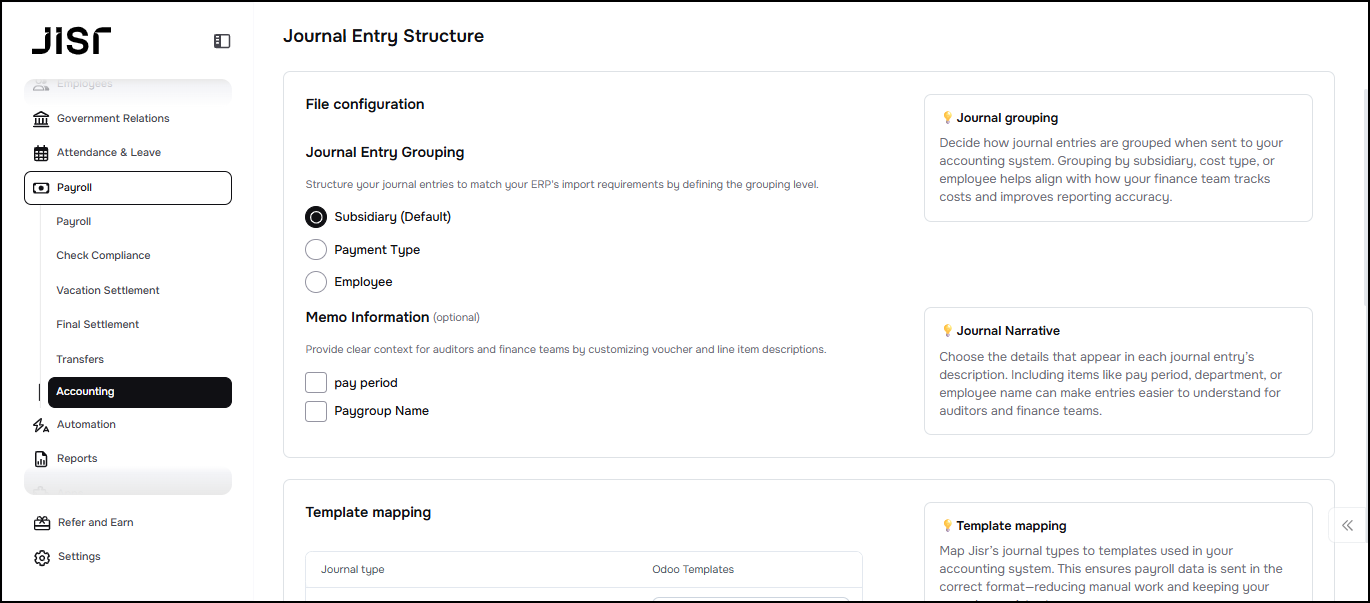Screen dimensions: 1370x603
Task: Enable the pay period checkbox
Action: [316, 383]
